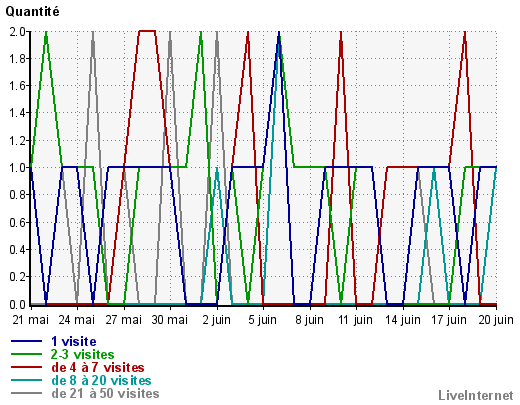The image size is (520, 405).
Task: Click the blue line swatch for 1 visite
Action: 27,341
